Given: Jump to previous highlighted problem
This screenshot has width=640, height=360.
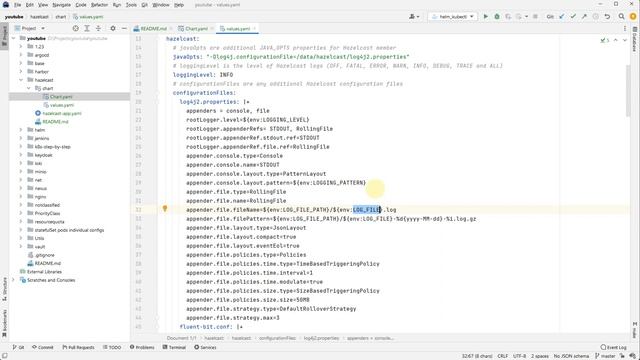Looking at the screenshot, I should pos(616,40).
